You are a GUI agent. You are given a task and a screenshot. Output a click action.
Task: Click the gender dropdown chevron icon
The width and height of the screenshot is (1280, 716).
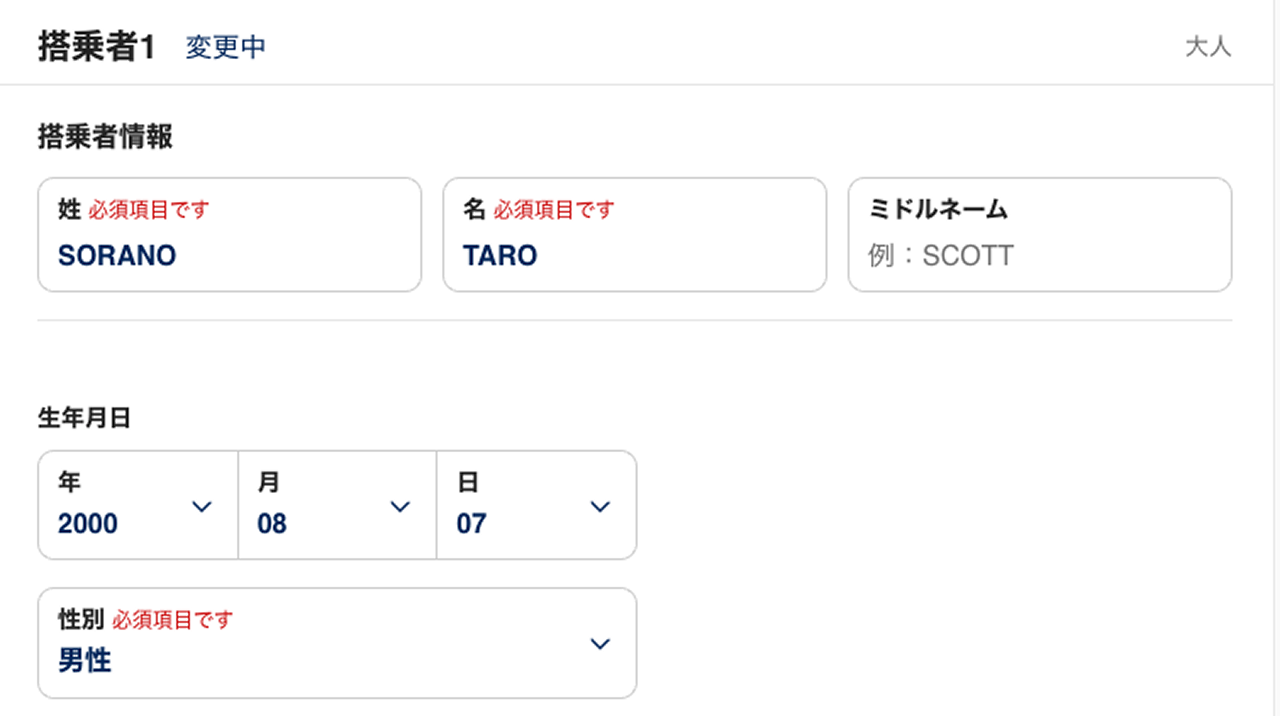(x=600, y=644)
